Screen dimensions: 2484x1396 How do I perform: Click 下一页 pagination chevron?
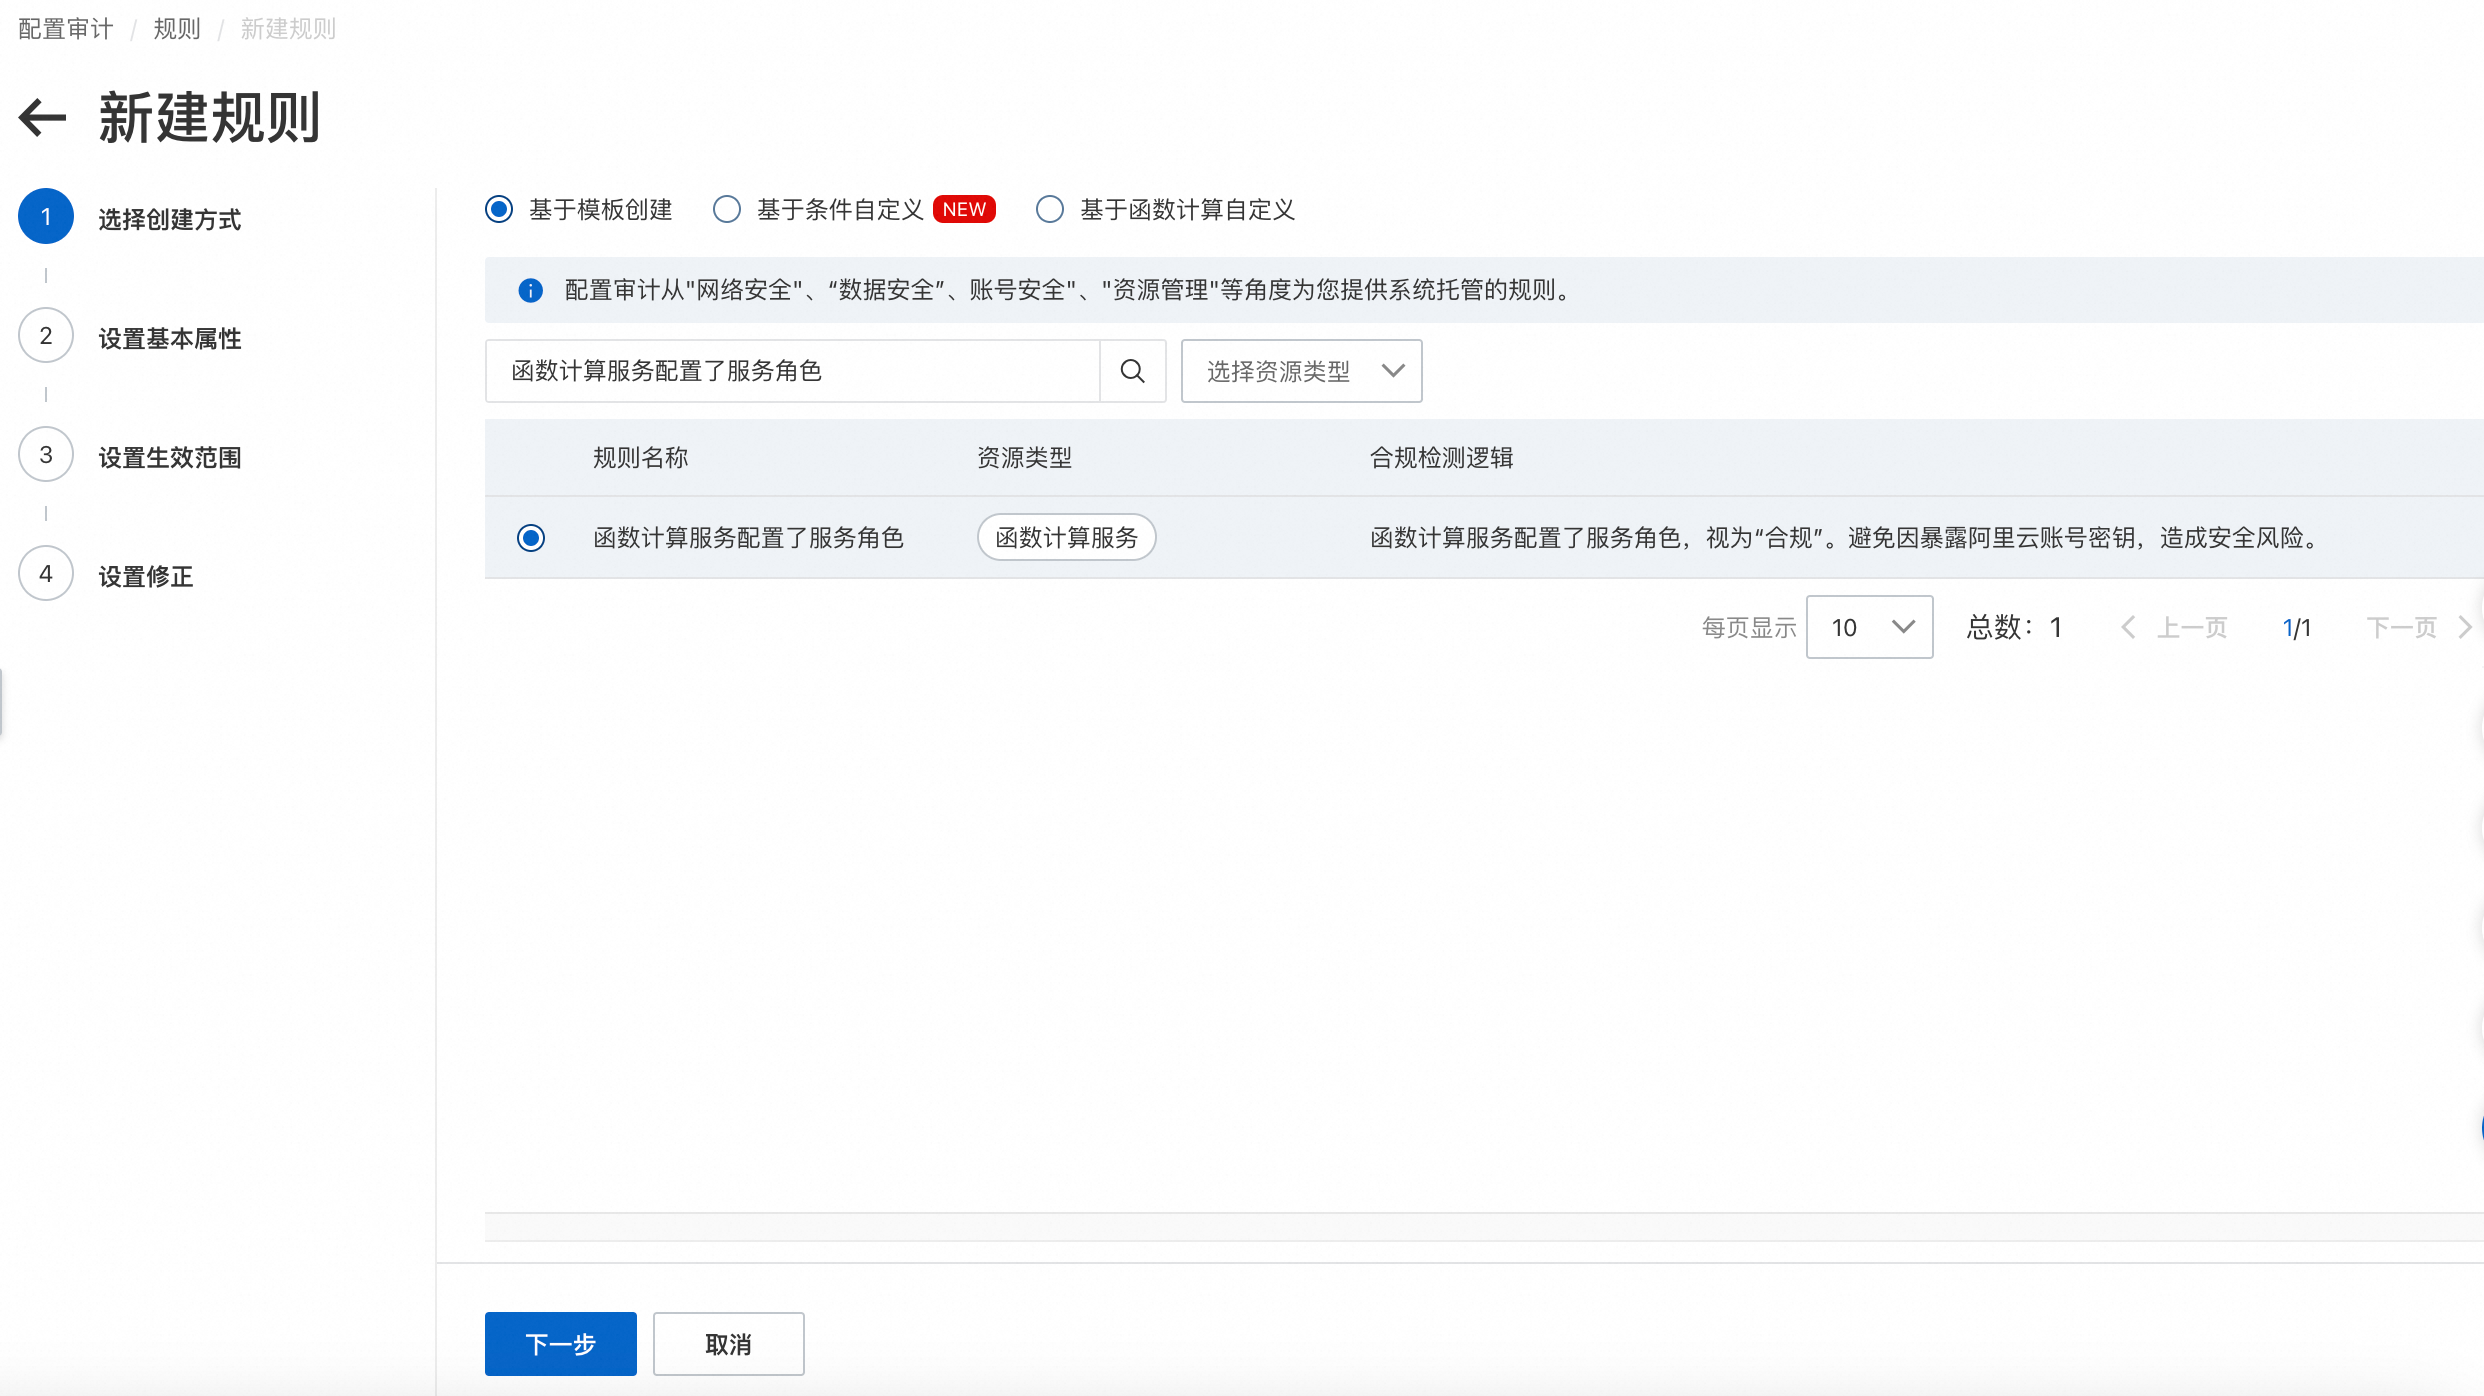2465,627
